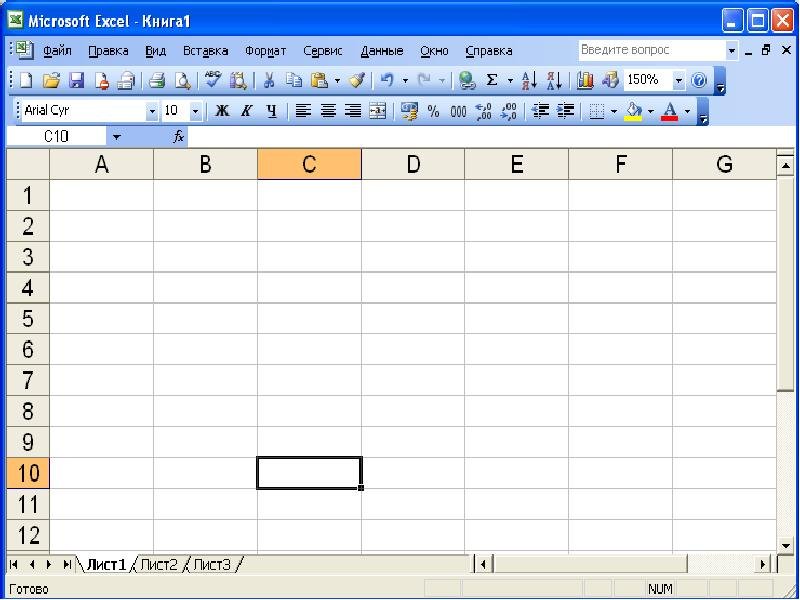
Task: Open the font size 10 dropdown
Action: [x=195, y=111]
